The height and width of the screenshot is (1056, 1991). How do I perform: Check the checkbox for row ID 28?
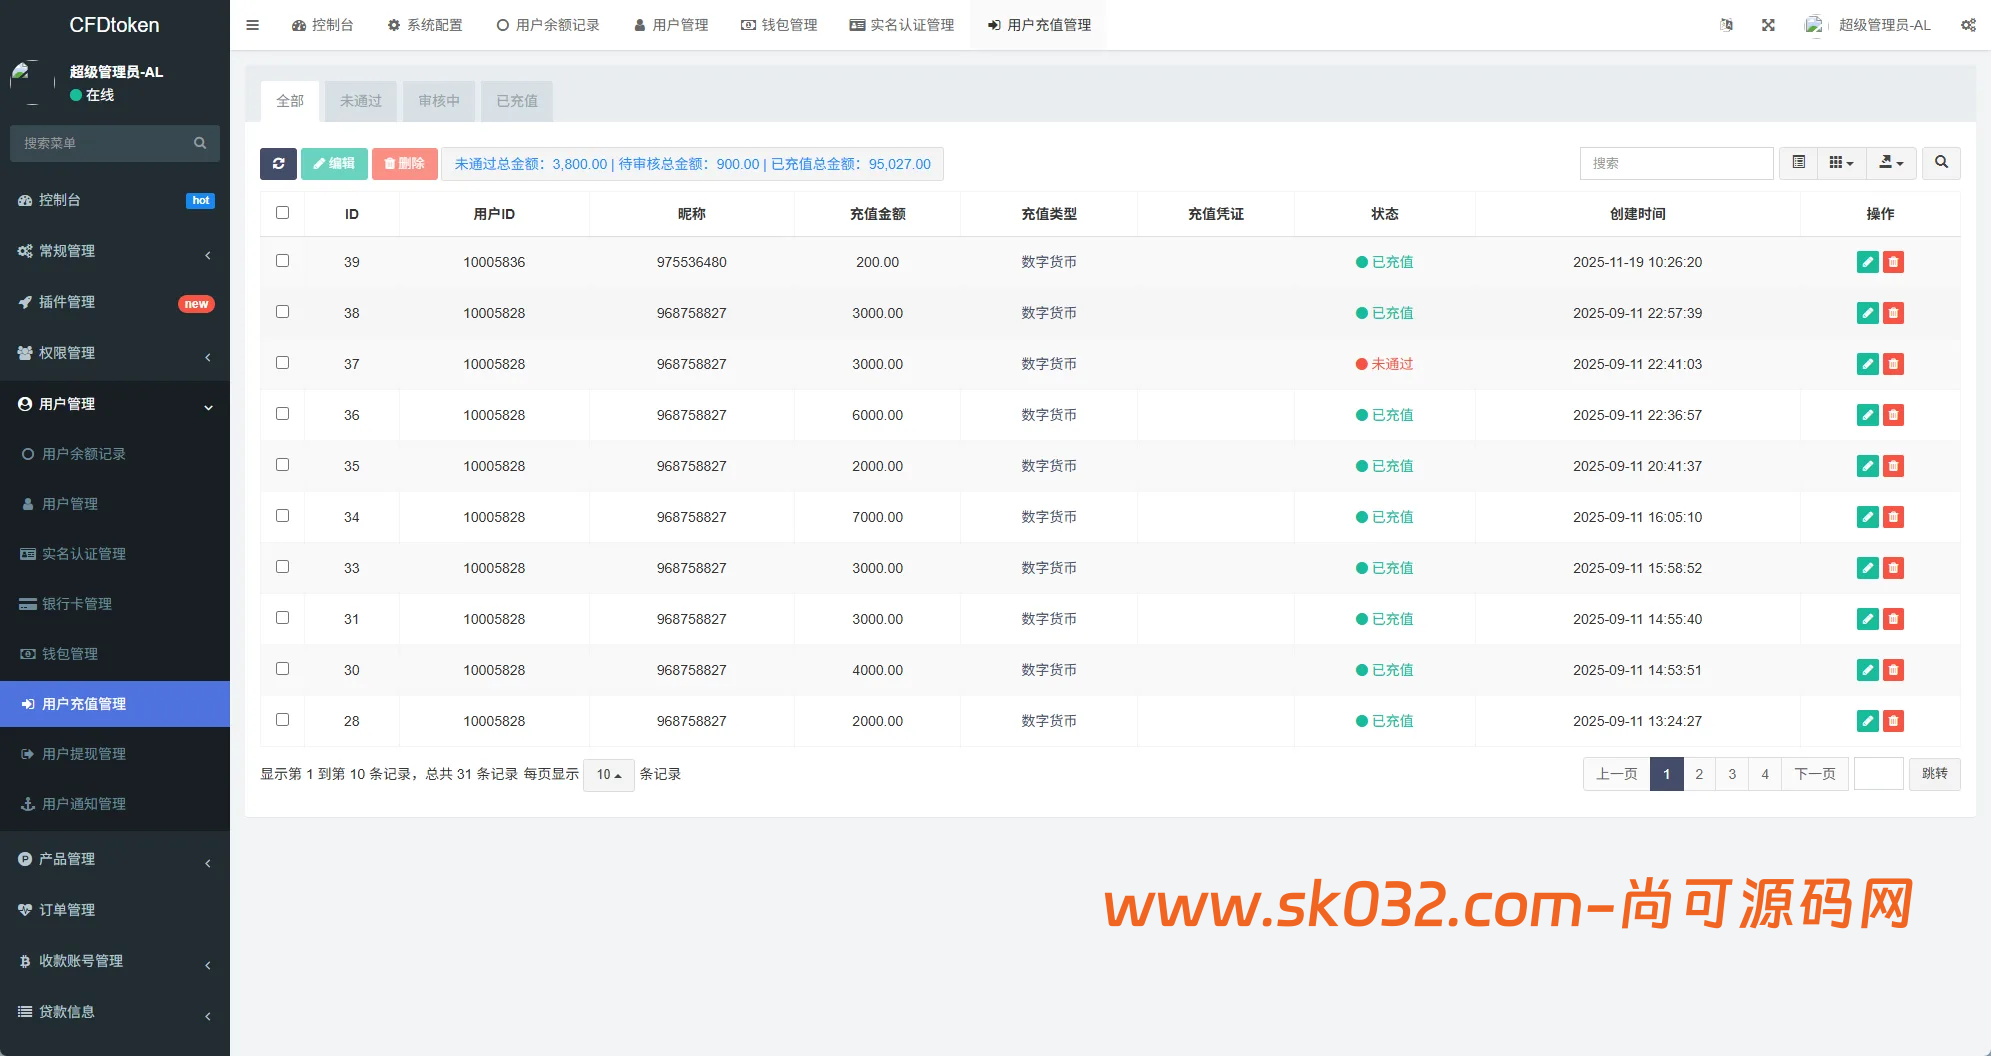pyautogui.click(x=282, y=720)
